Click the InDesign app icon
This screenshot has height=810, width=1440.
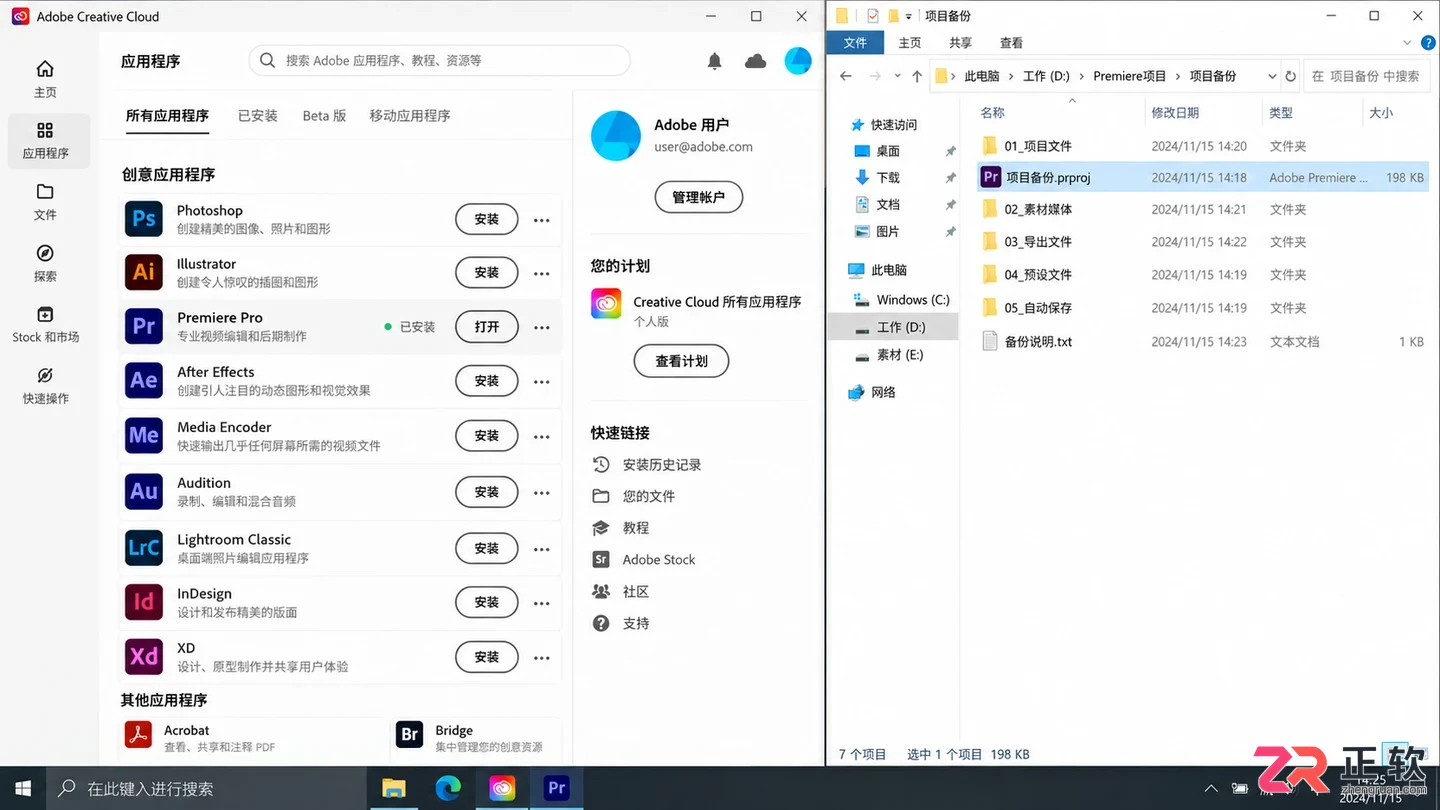[x=144, y=602]
